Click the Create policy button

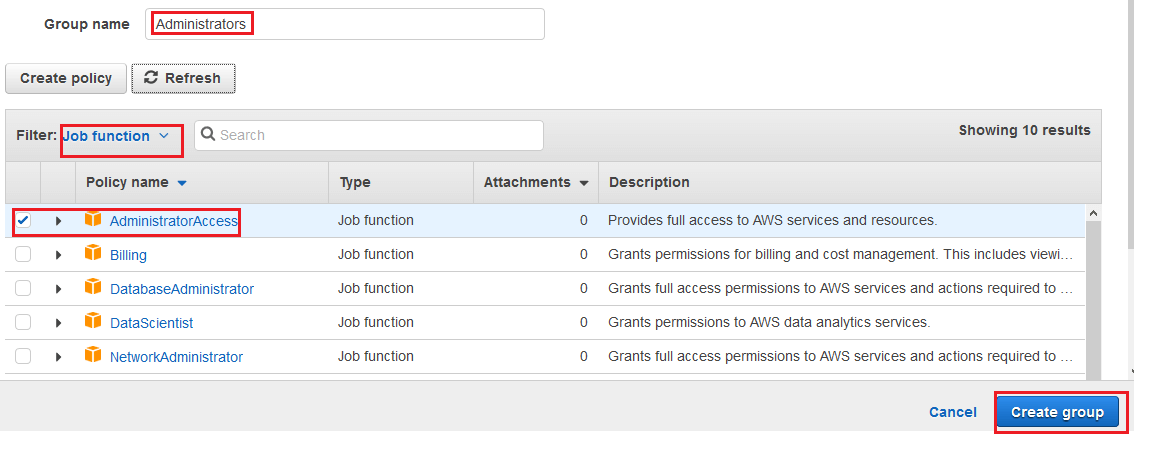pyautogui.click(x=66, y=78)
